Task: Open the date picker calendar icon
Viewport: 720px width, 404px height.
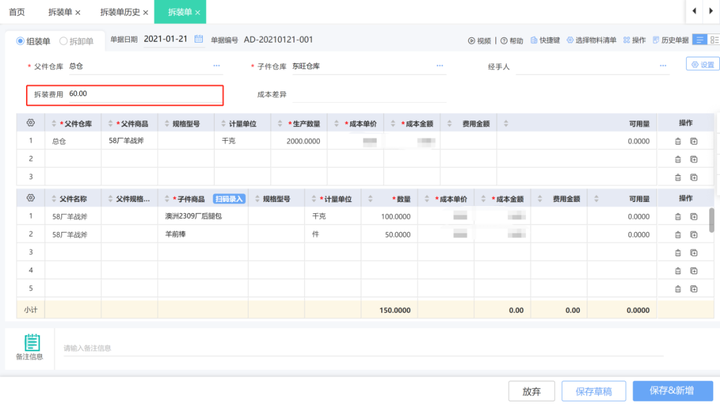Action: 198,39
